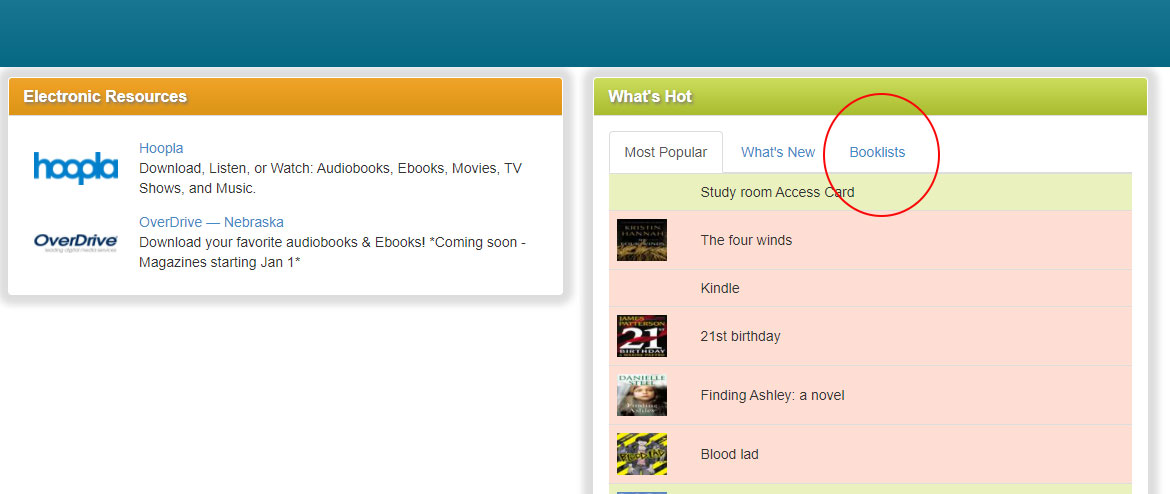Click the Electronic Resources header
The image size is (1170, 494).
[285, 96]
